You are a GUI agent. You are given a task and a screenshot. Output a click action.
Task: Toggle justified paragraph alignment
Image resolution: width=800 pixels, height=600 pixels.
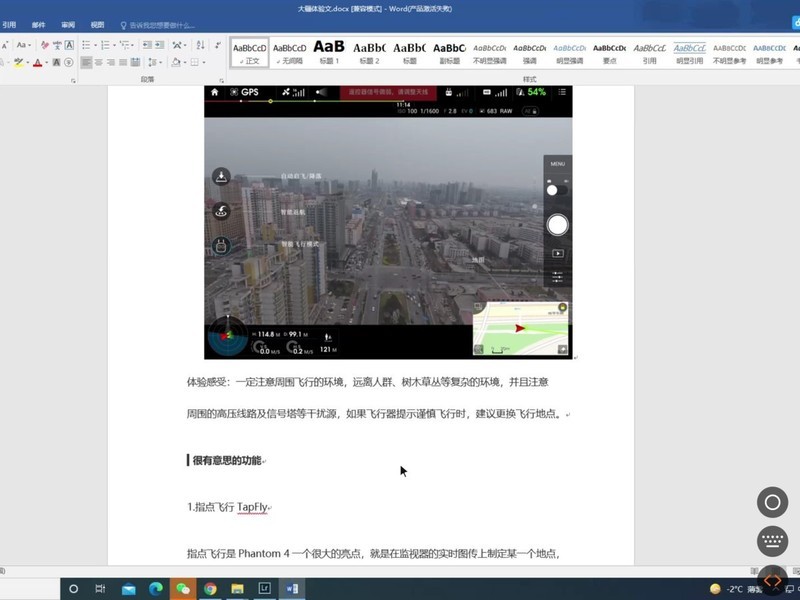(121, 62)
